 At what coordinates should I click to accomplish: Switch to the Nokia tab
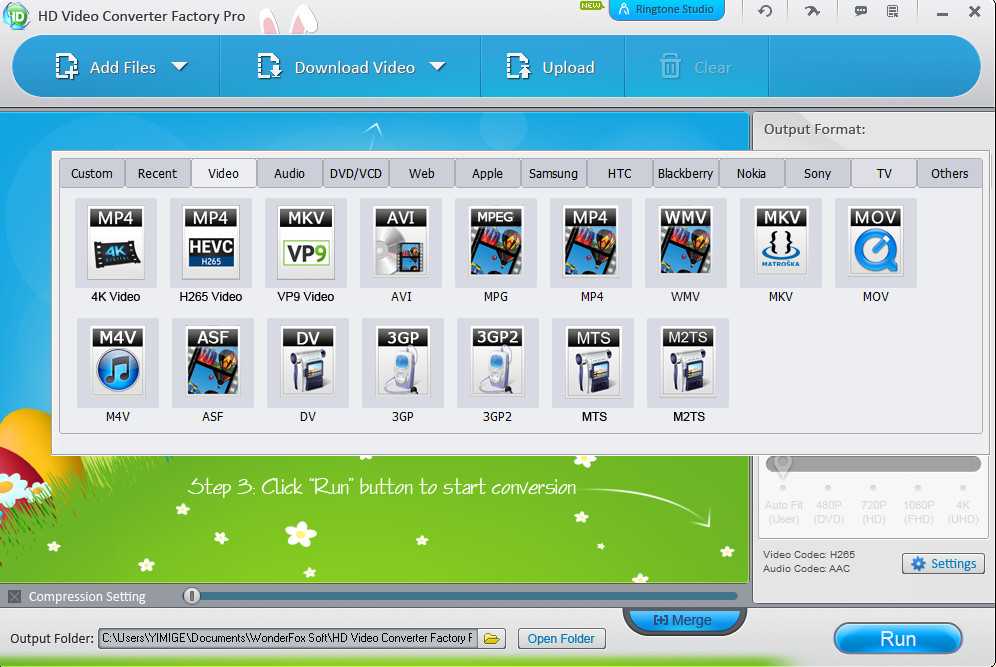click(751, 173)
